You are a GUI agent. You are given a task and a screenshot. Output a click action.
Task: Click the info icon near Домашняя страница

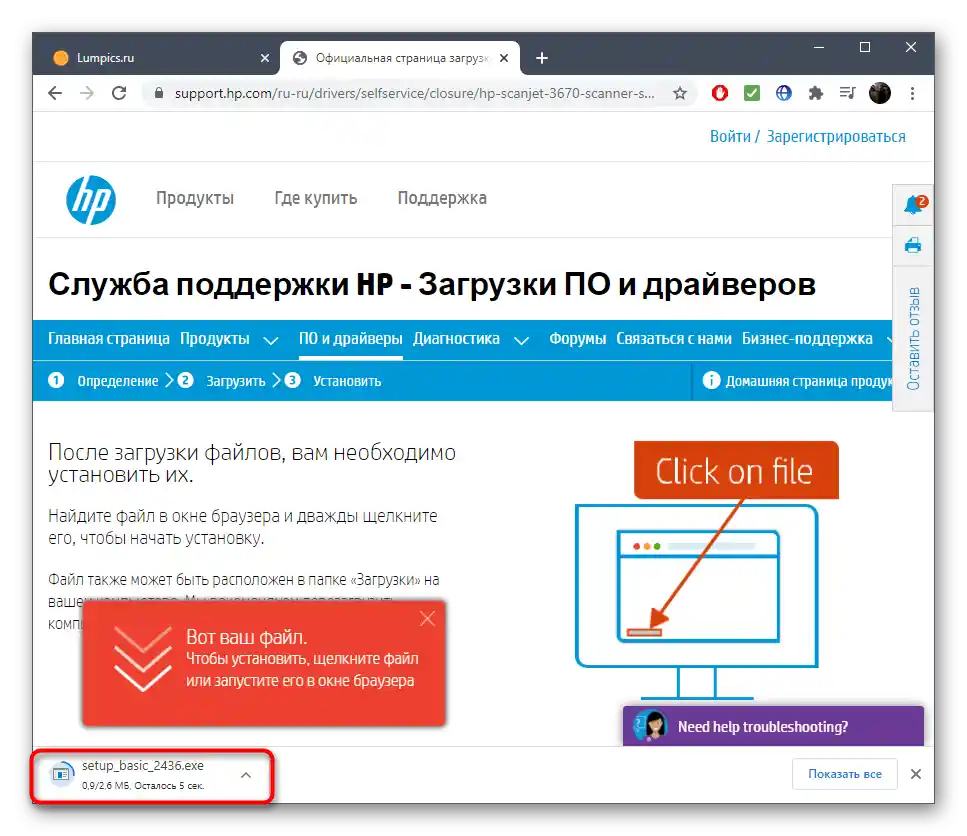coord(711,380)
